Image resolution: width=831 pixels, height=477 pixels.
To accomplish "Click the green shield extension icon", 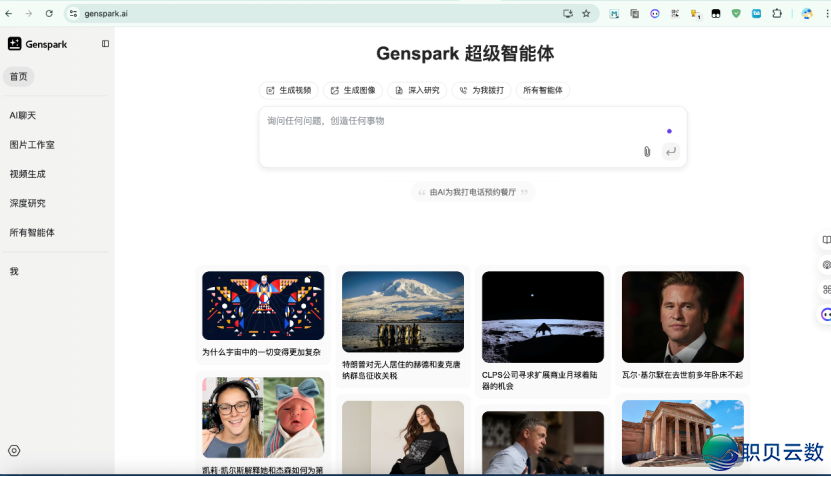I will [736, 14].
